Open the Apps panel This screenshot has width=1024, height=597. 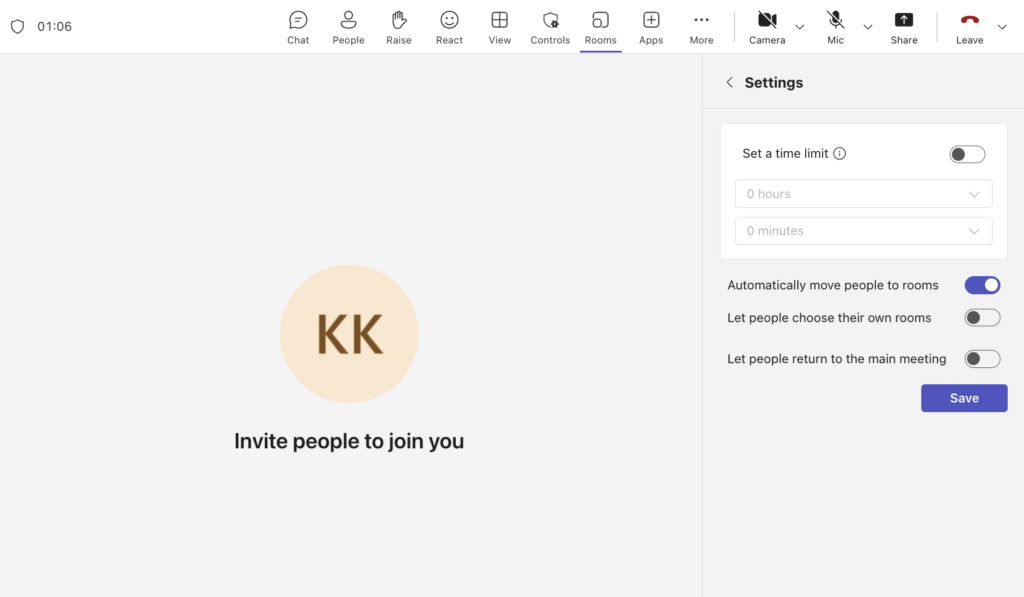[x=651, y=27]
